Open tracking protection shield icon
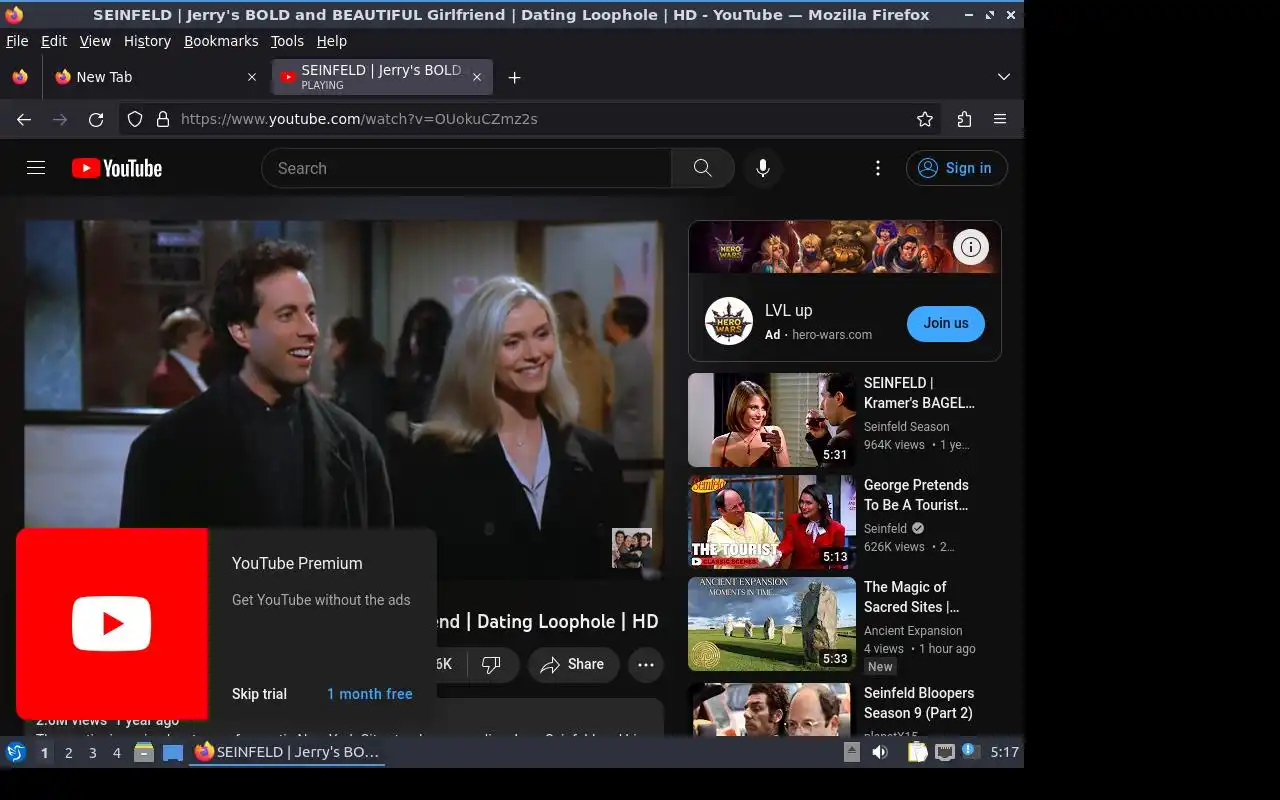This screenshot has width=1280, height=800. coord(136,119)
